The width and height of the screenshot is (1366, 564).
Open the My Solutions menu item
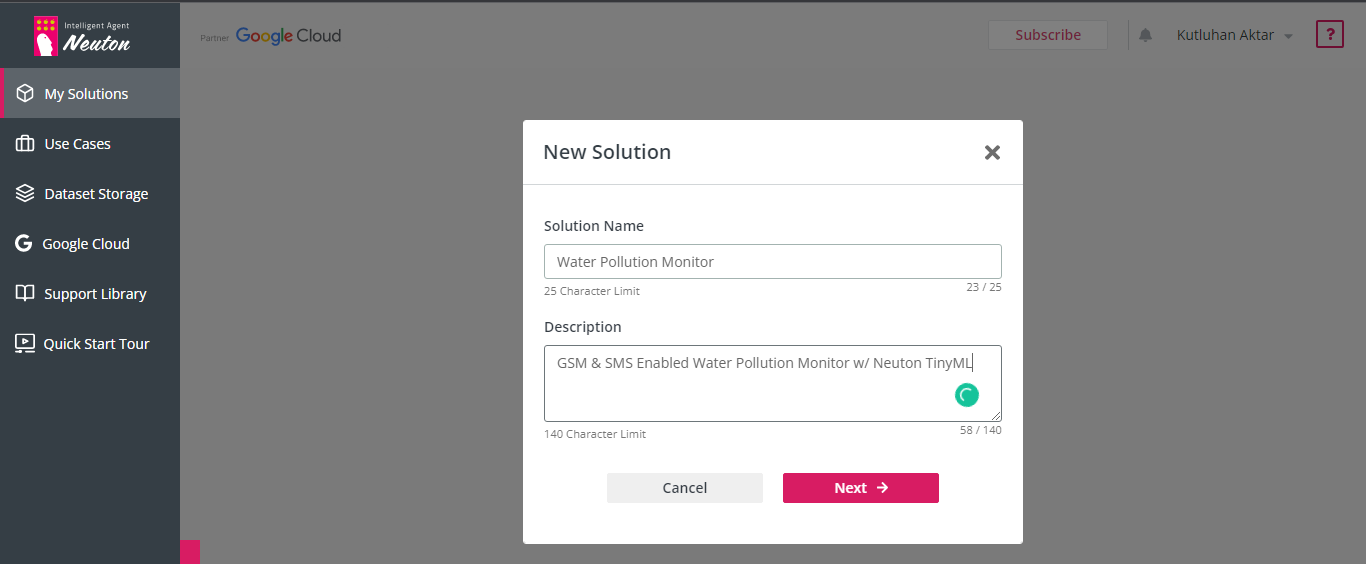[x=86, y=94]
